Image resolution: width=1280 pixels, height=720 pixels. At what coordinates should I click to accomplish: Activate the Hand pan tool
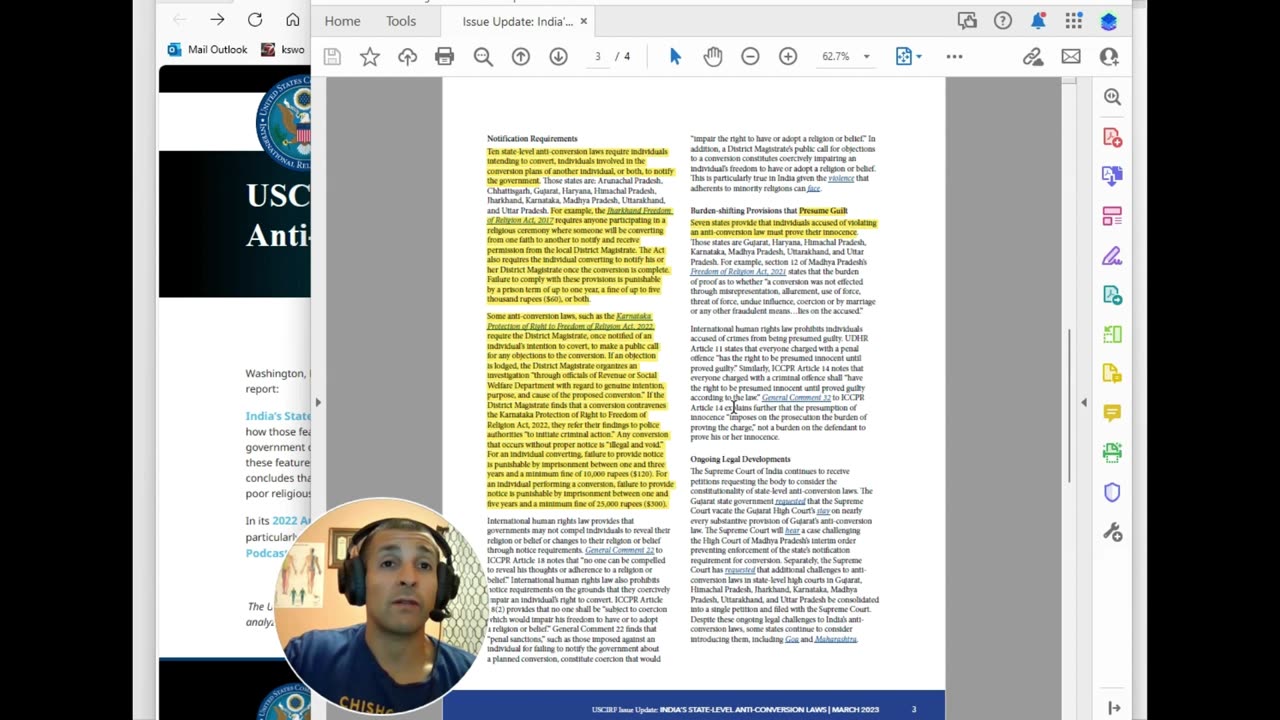(x=712, y=57)
